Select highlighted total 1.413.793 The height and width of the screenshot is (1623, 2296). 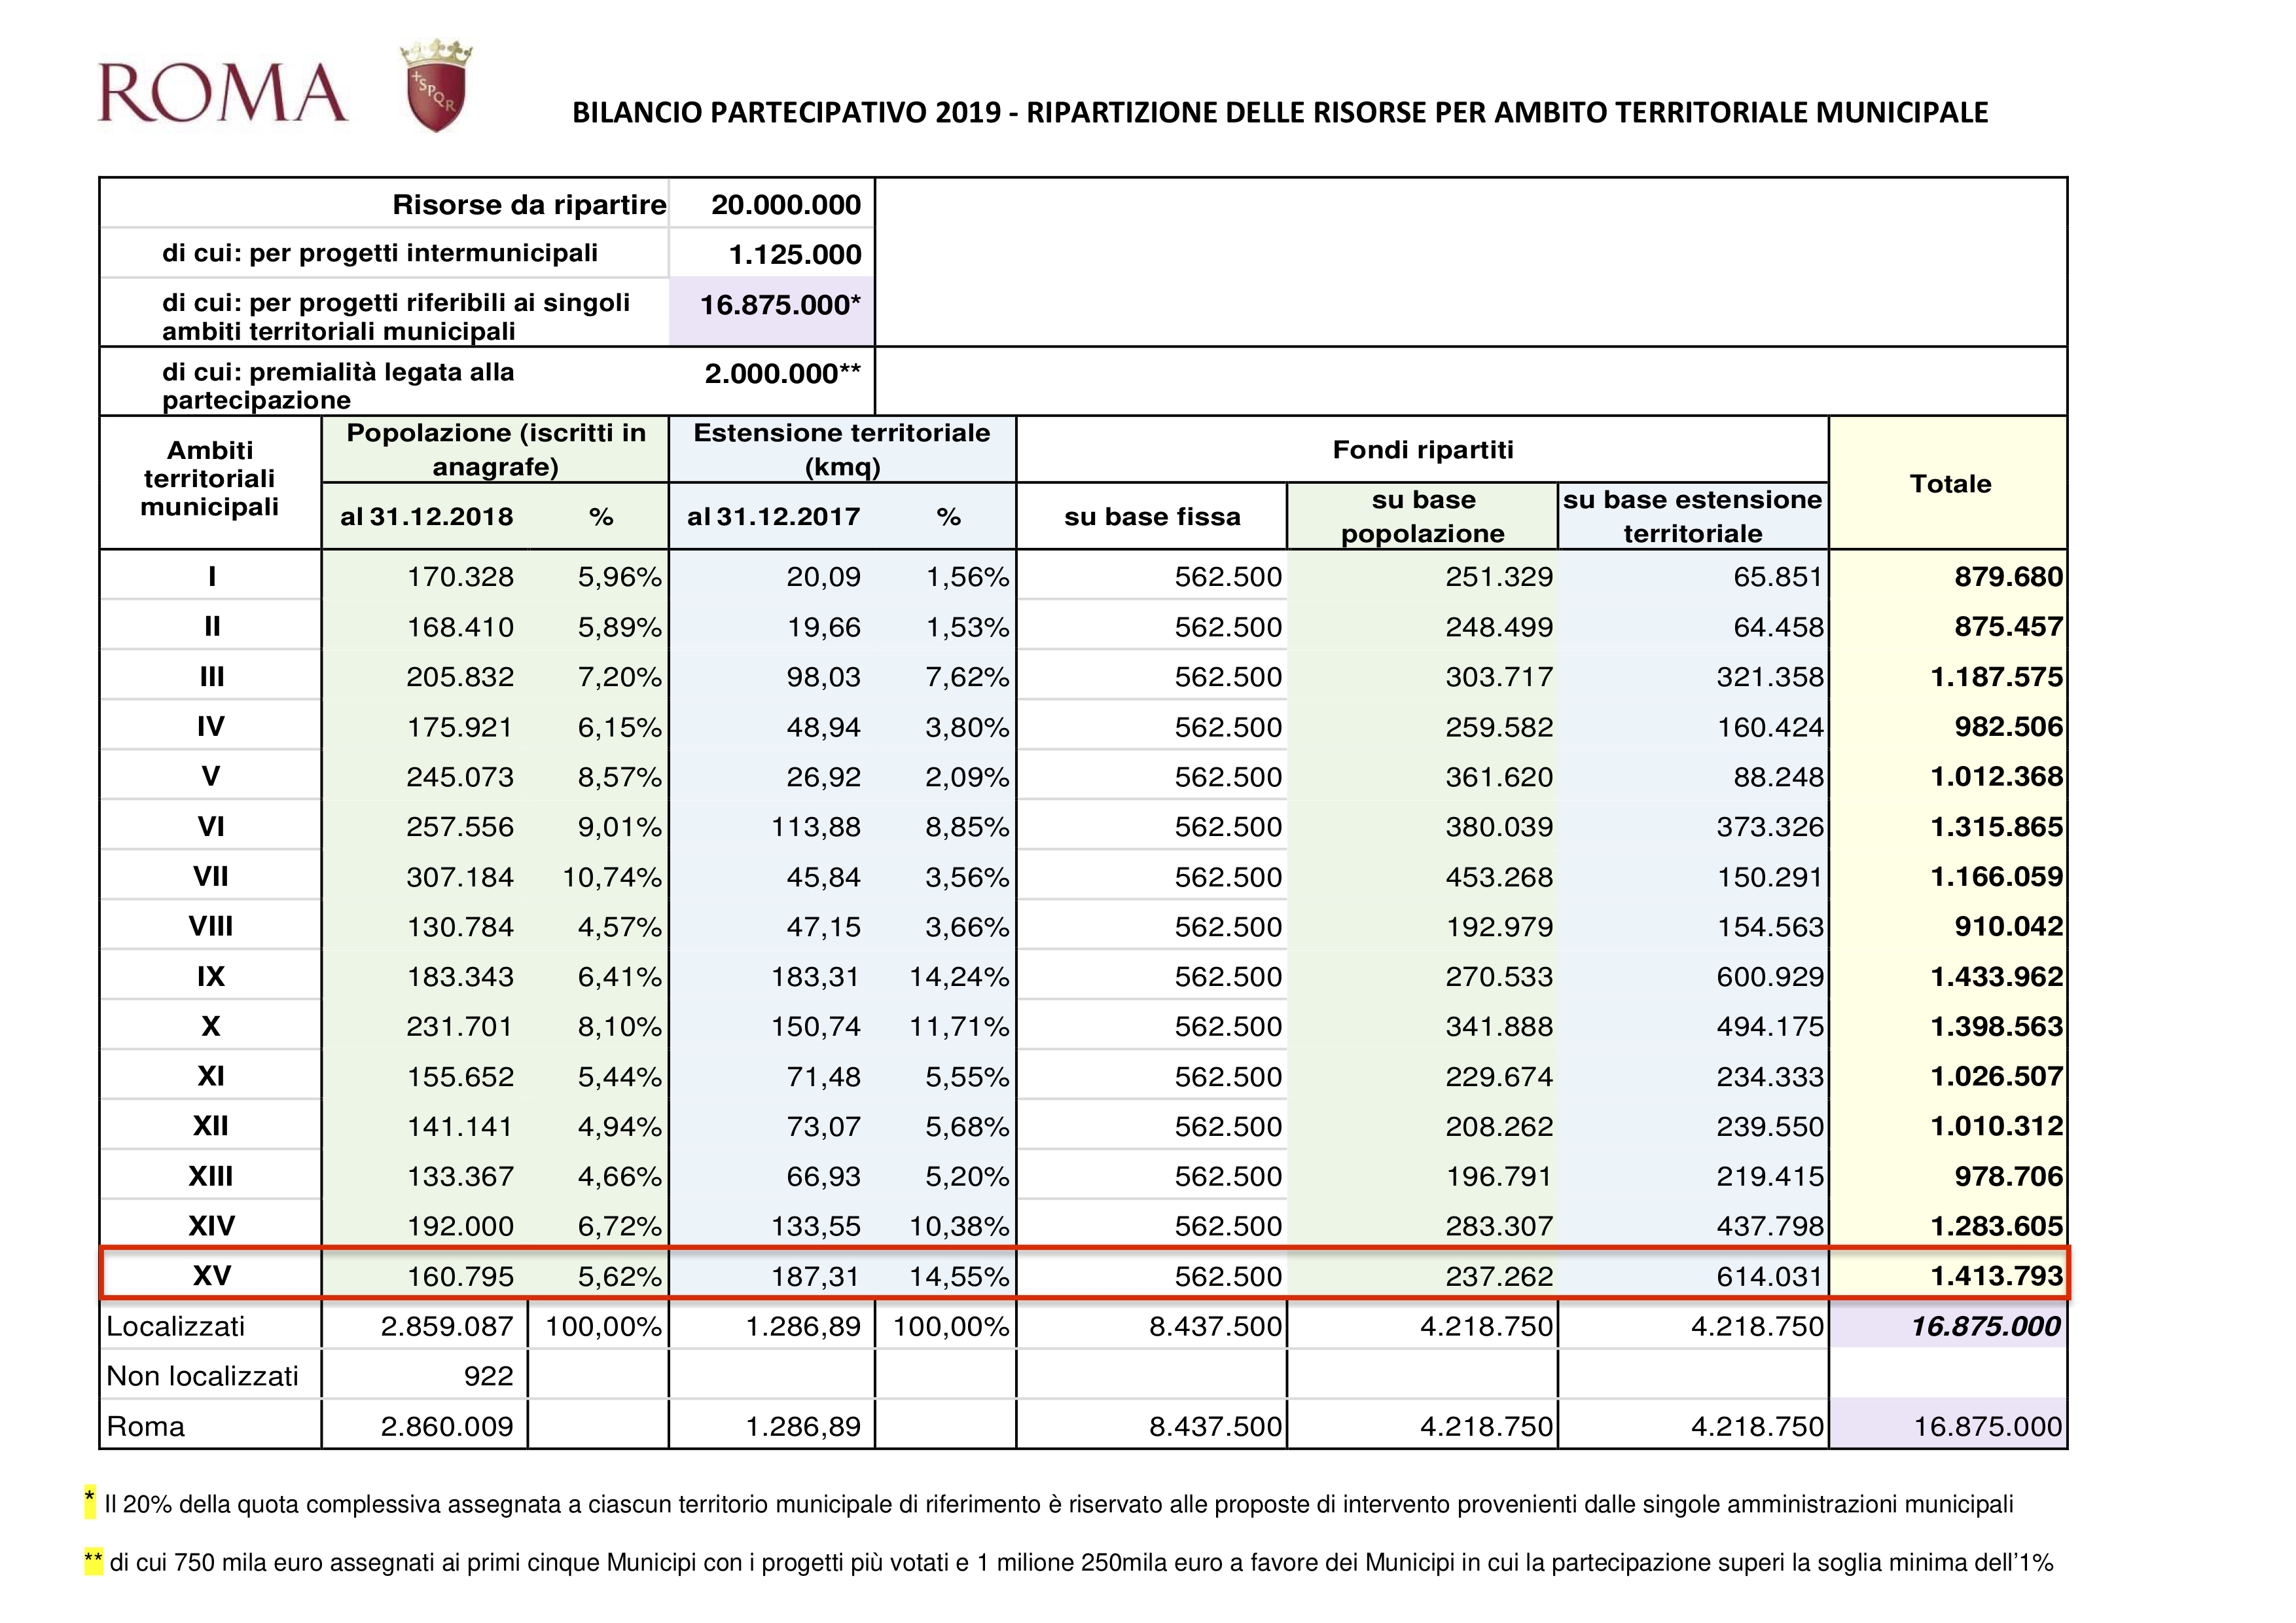coord(1996,1275)
